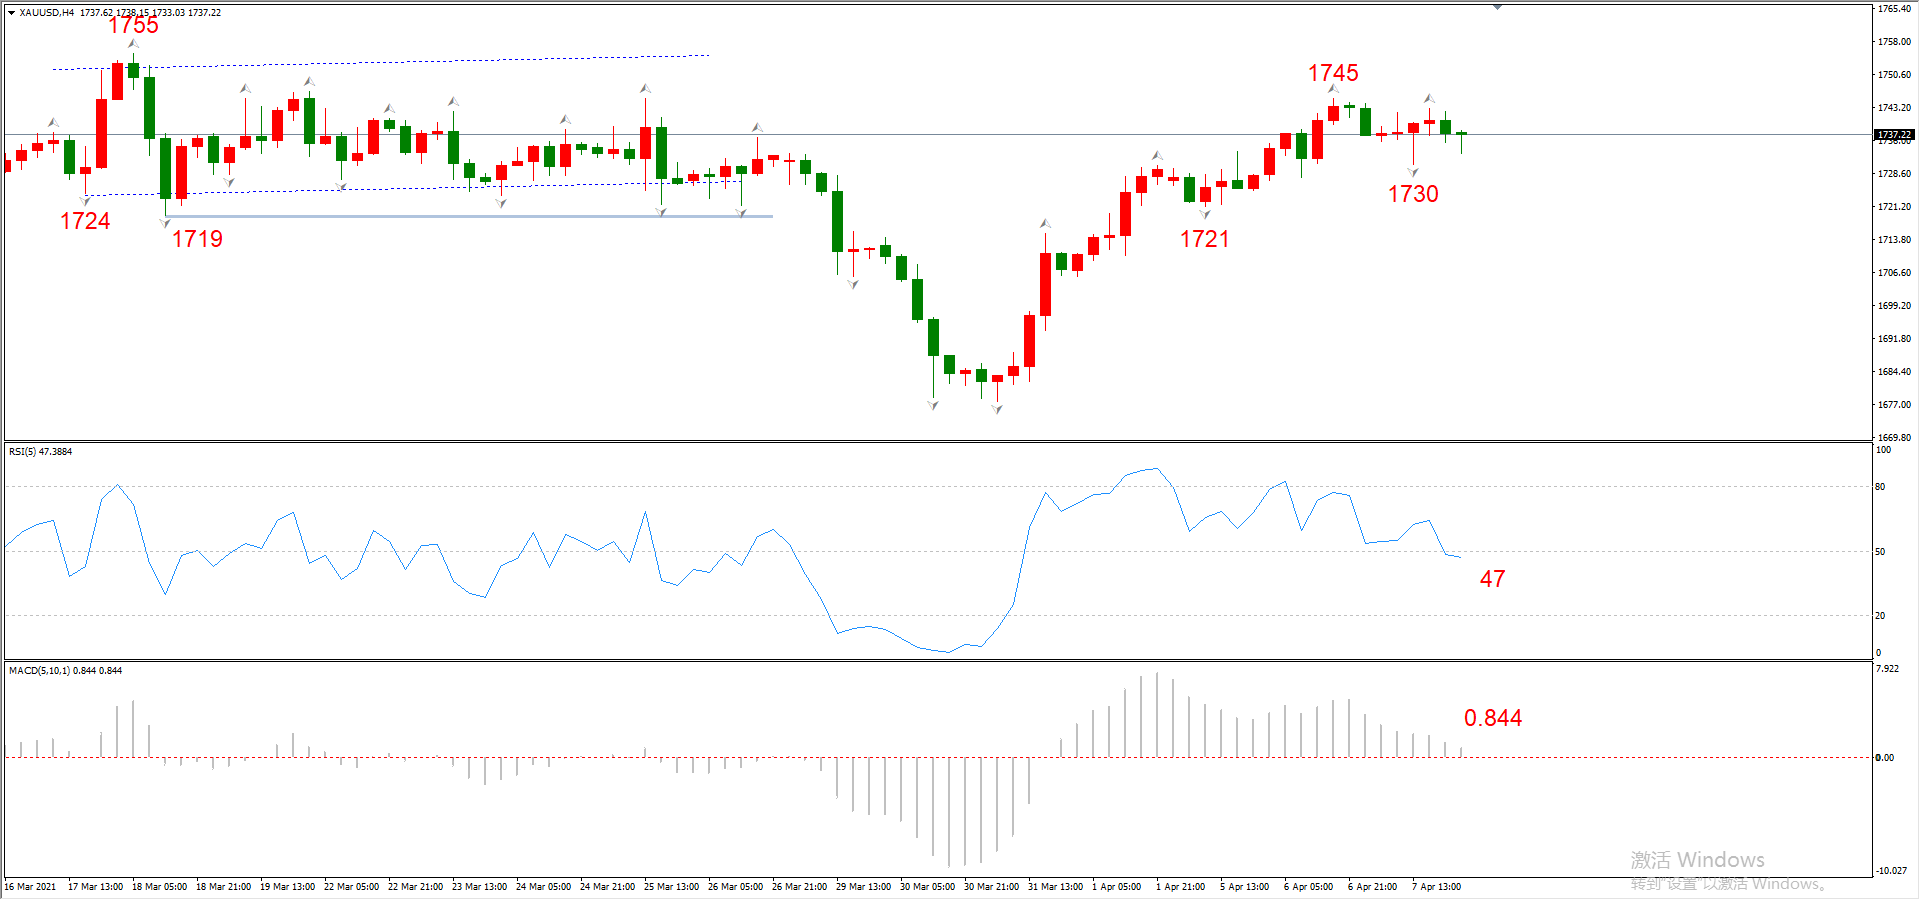Click the gray horizontal support line
1920x900 pixels.
coord(468,216)
